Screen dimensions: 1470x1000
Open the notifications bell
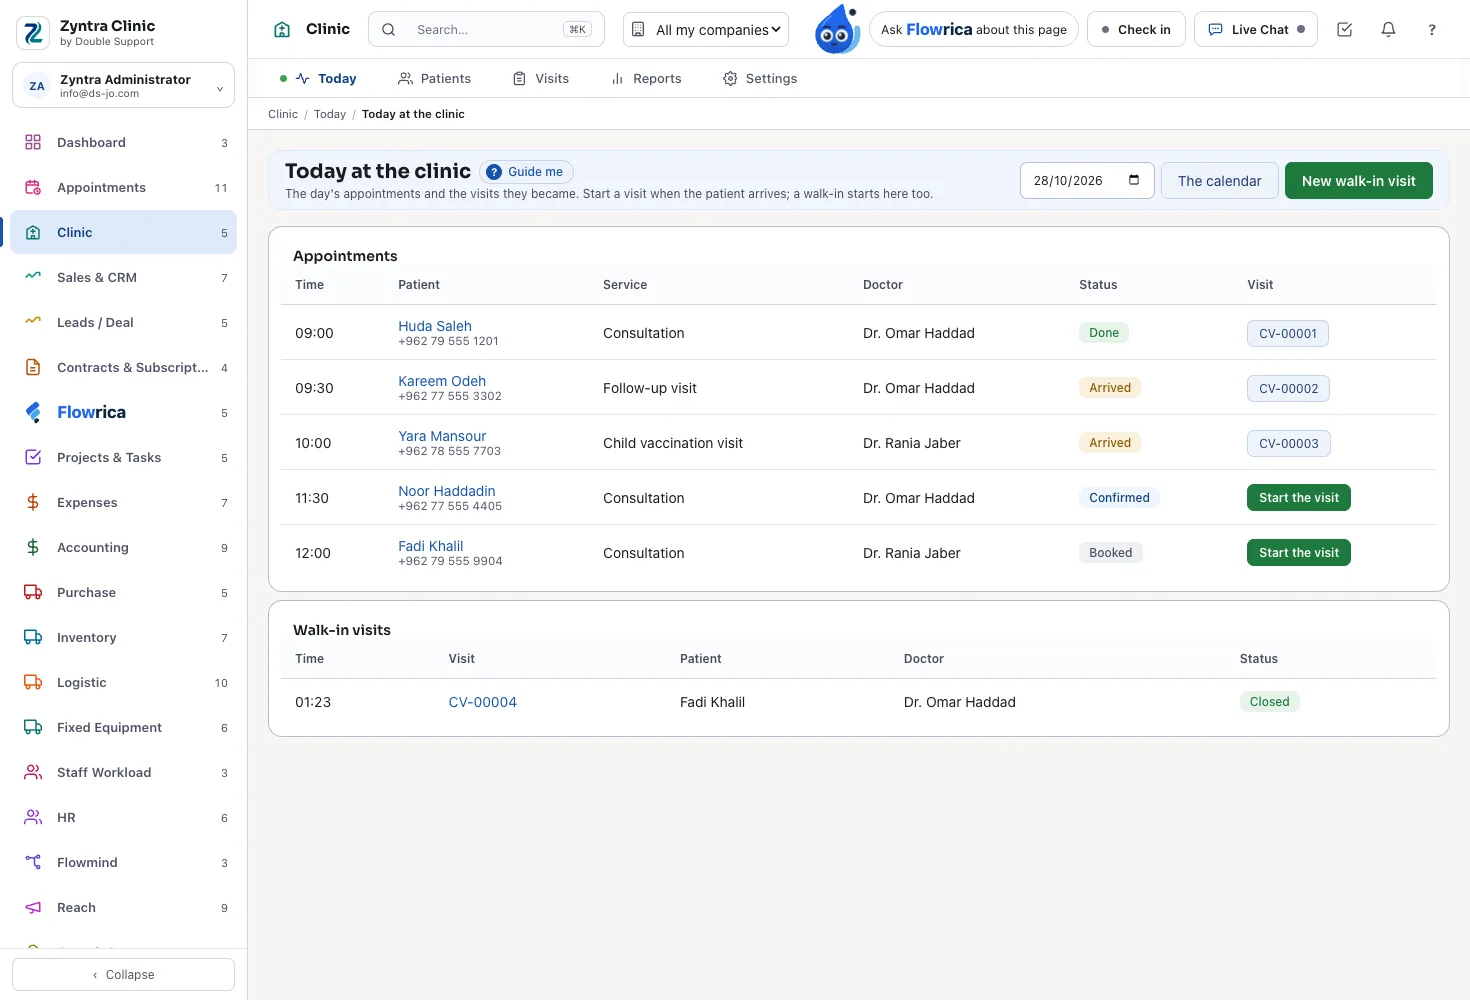point(1388,30)
